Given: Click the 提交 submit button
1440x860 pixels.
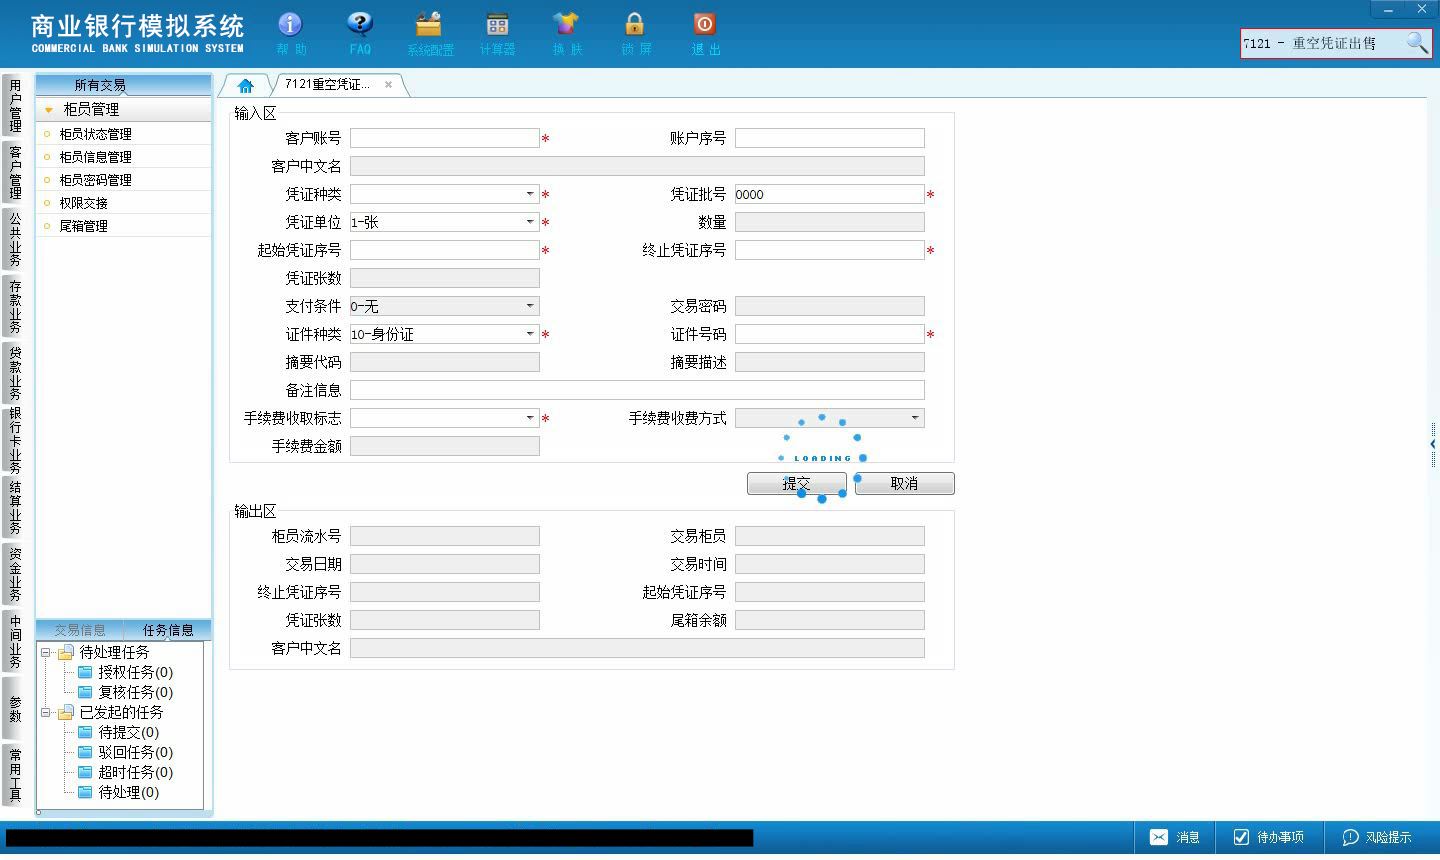Looking at the screenshot, I should click(797, 483).
